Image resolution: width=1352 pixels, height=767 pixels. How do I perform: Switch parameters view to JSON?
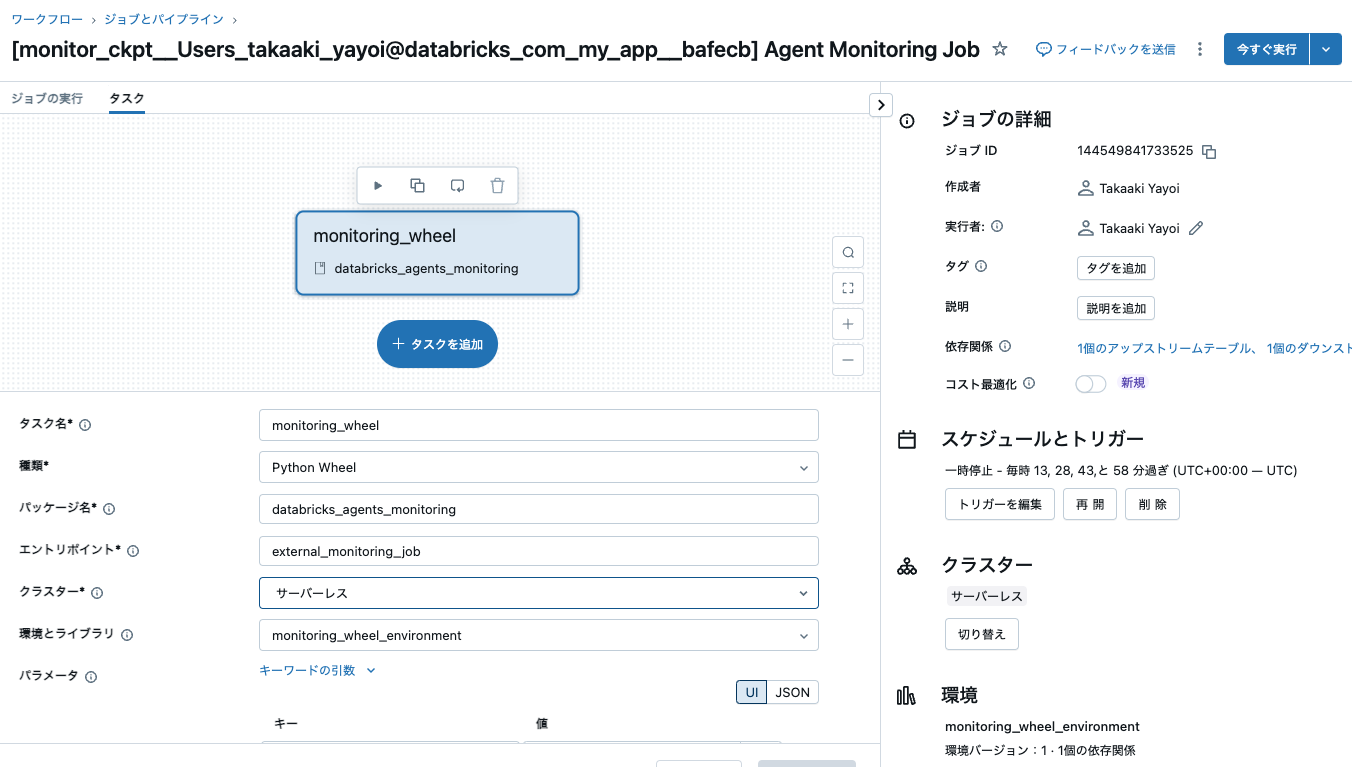pos(793,692)
